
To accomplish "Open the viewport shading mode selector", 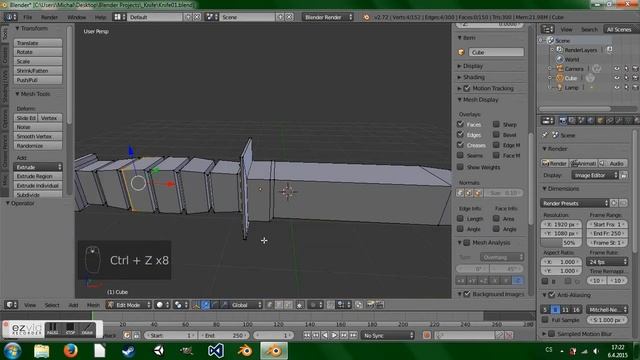I will pos(162,305).
